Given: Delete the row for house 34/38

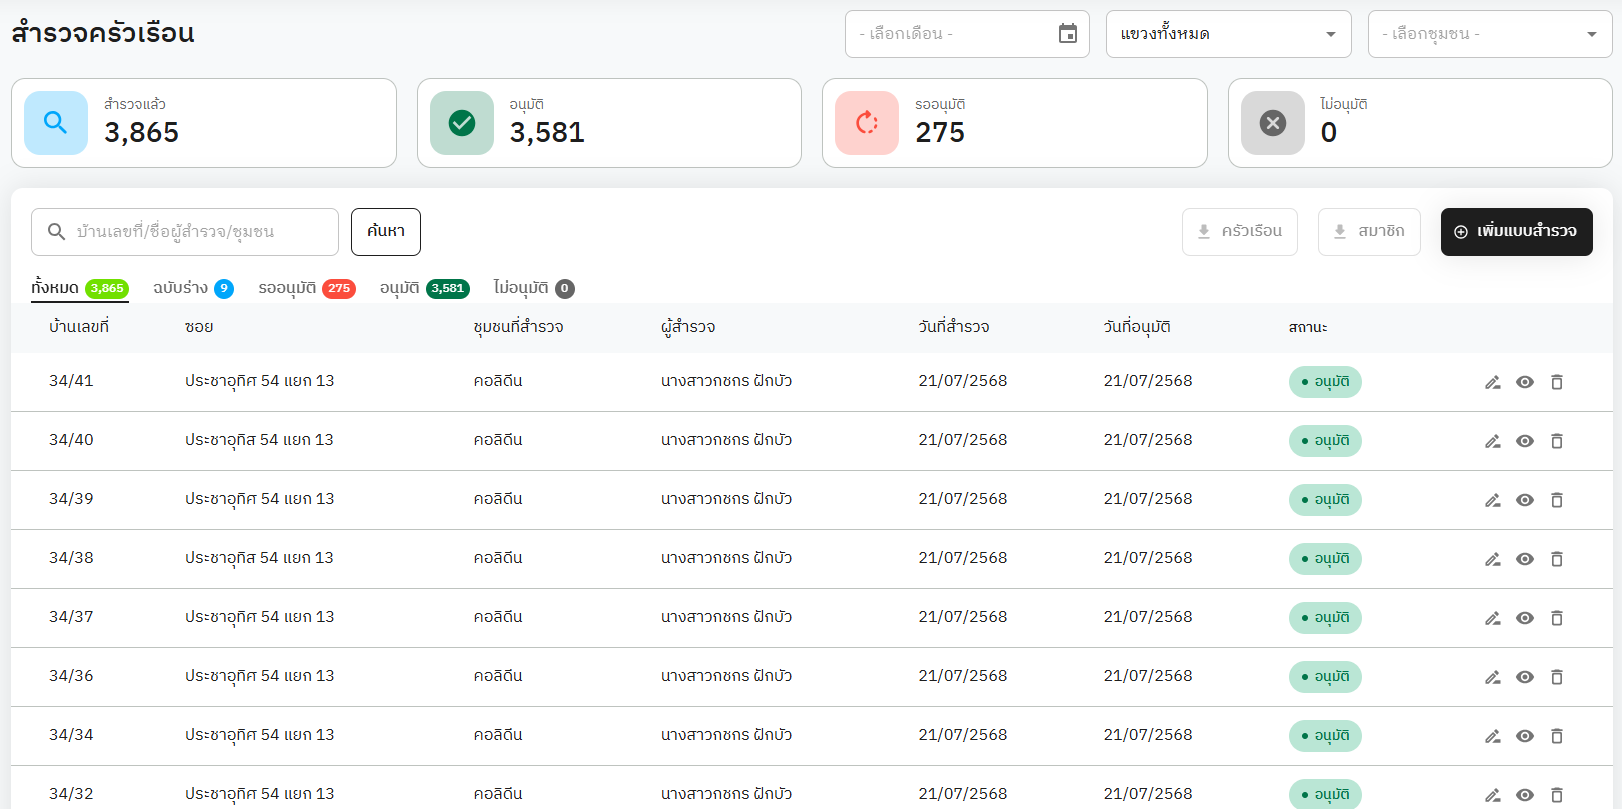Looking at the screenshot, I should point(1557,559).
